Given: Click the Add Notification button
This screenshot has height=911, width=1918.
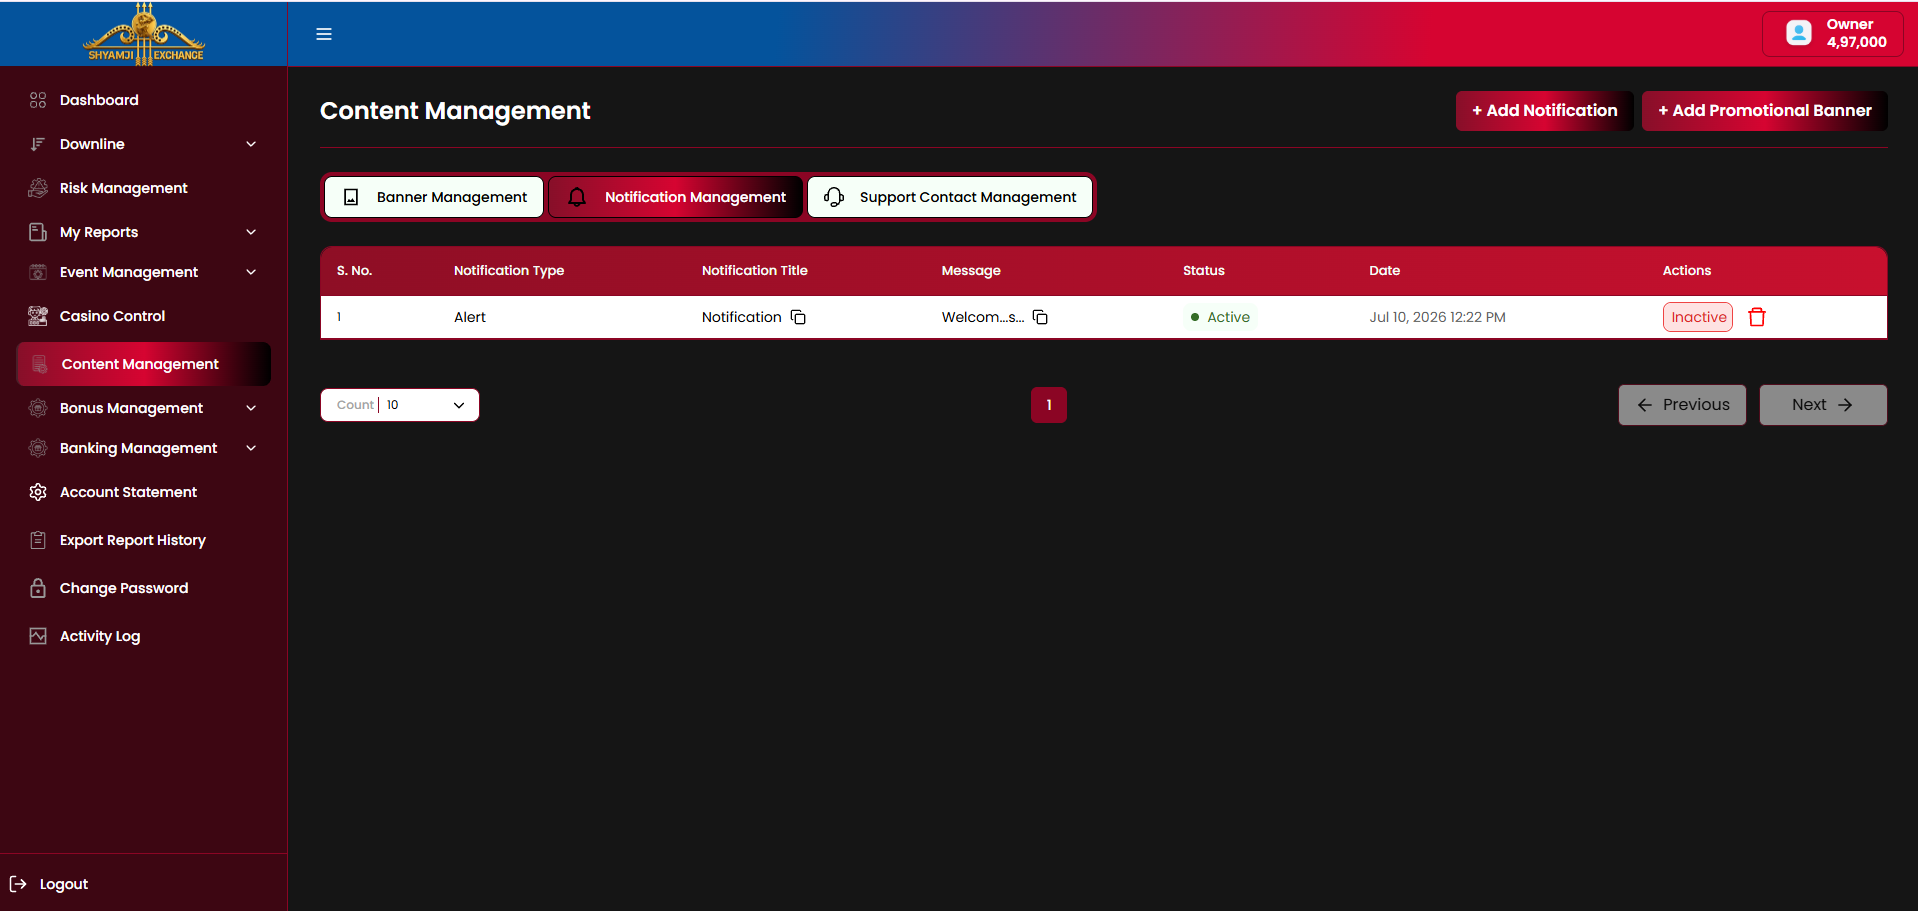Looking at the screenshot, I should [x=1544, y=111].
